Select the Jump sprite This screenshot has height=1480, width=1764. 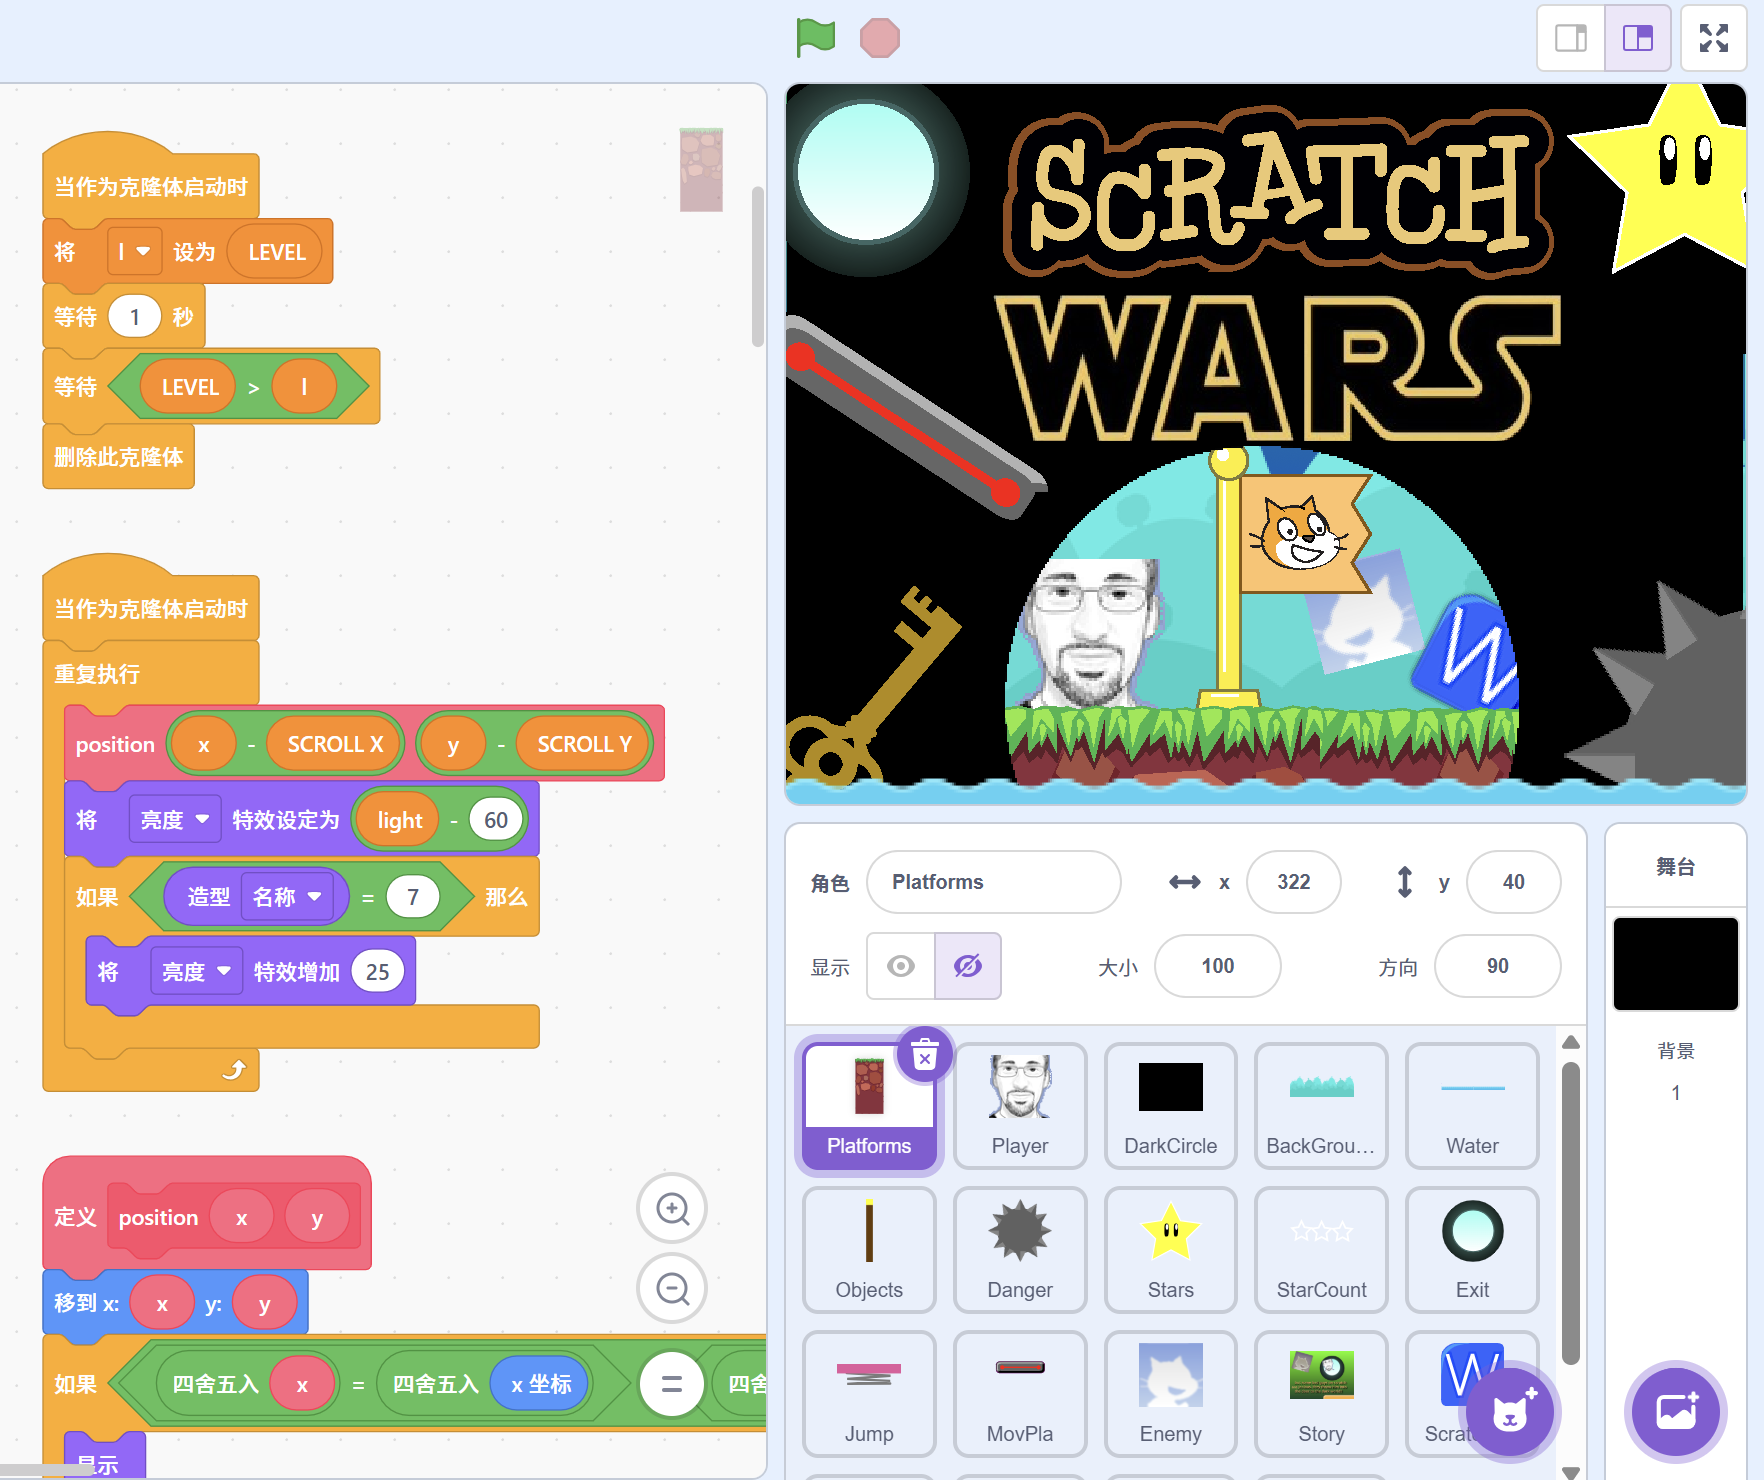pyautogui.click(x=869, y=1393)
